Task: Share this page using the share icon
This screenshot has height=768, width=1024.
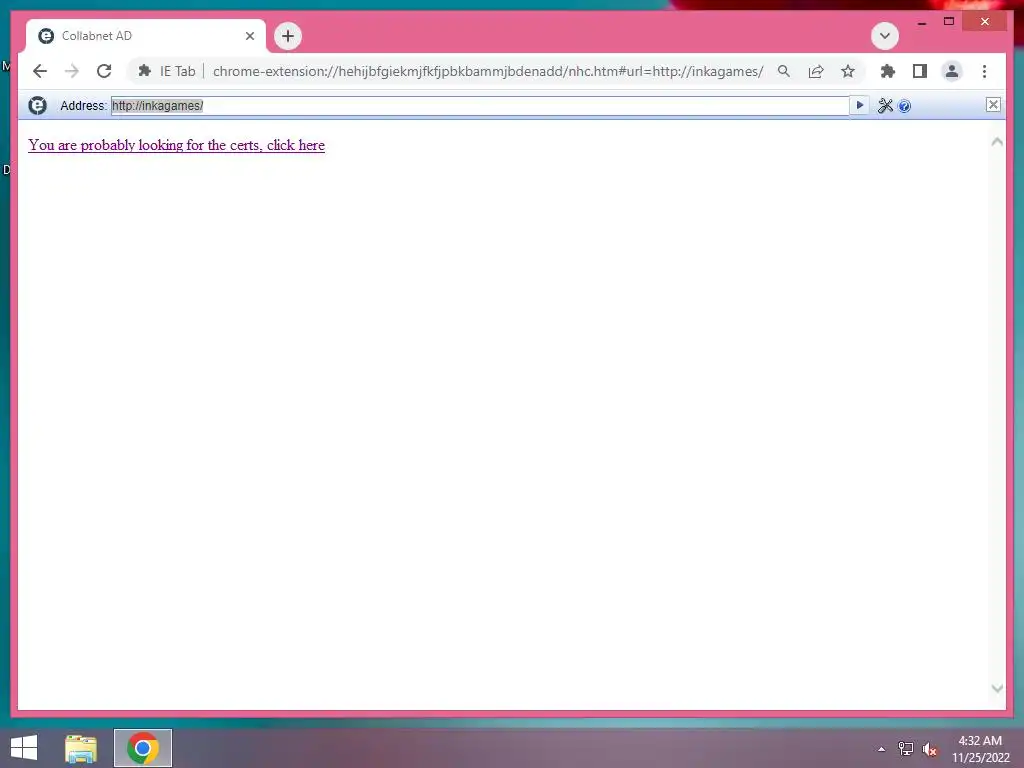Action: pyautogui.click(x=816, y=71)
